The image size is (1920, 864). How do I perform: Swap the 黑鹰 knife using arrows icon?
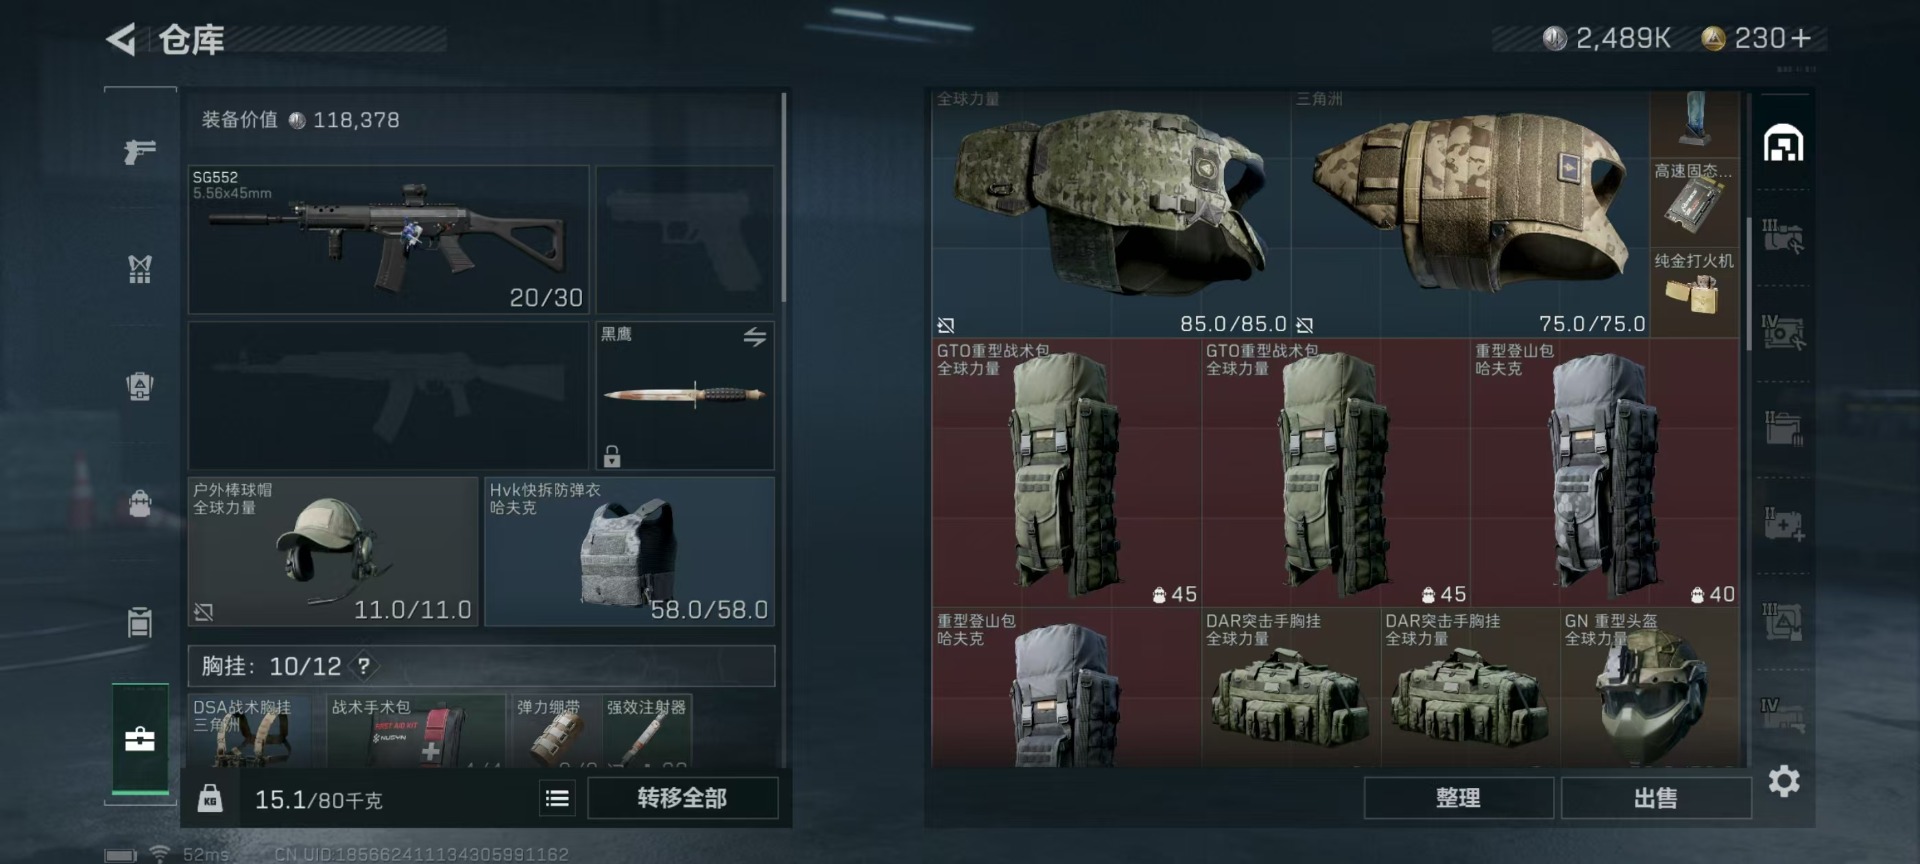755,337
